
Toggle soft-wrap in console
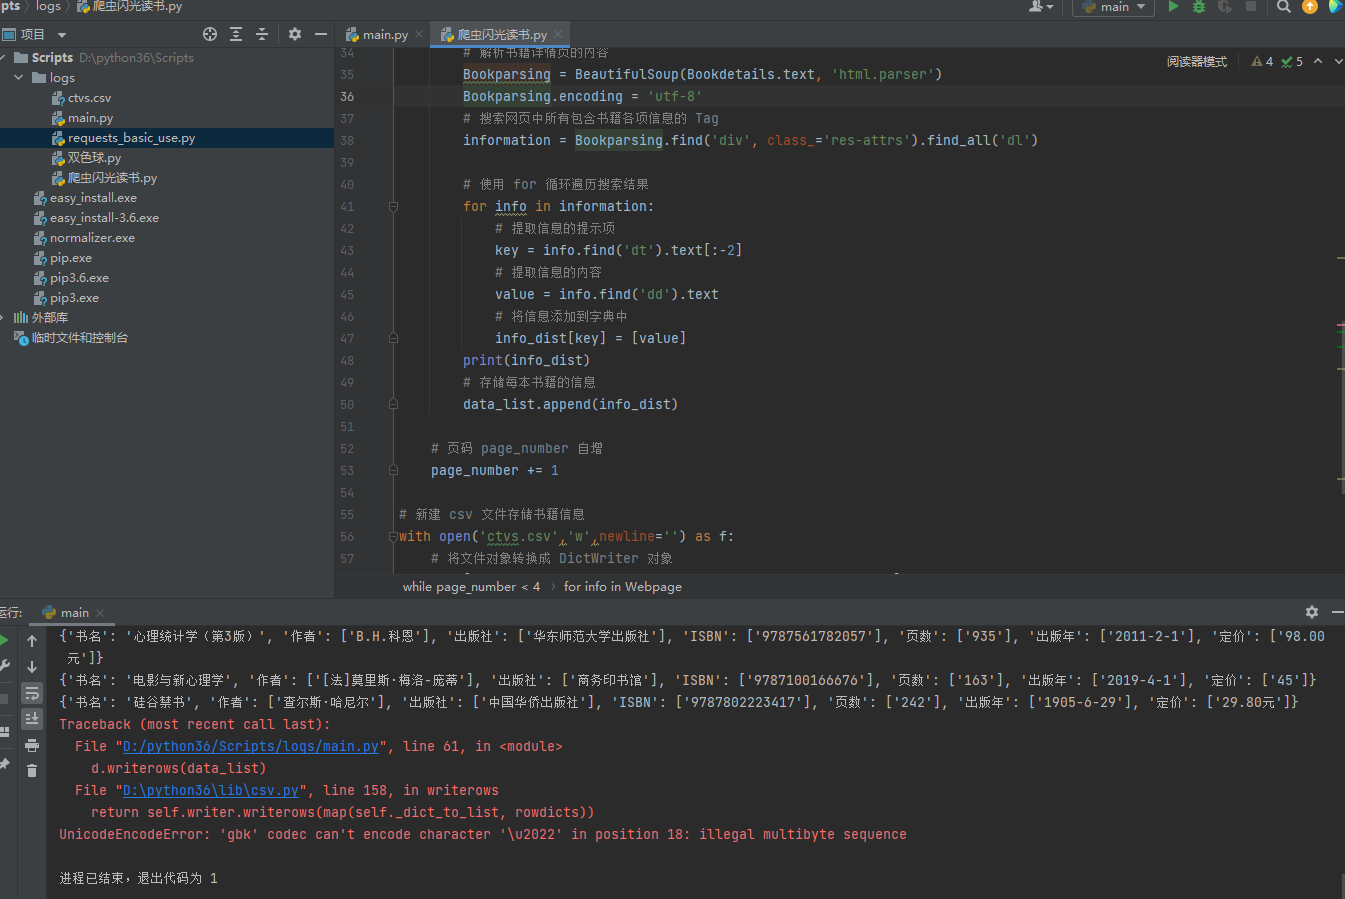[x=32, y=692]
